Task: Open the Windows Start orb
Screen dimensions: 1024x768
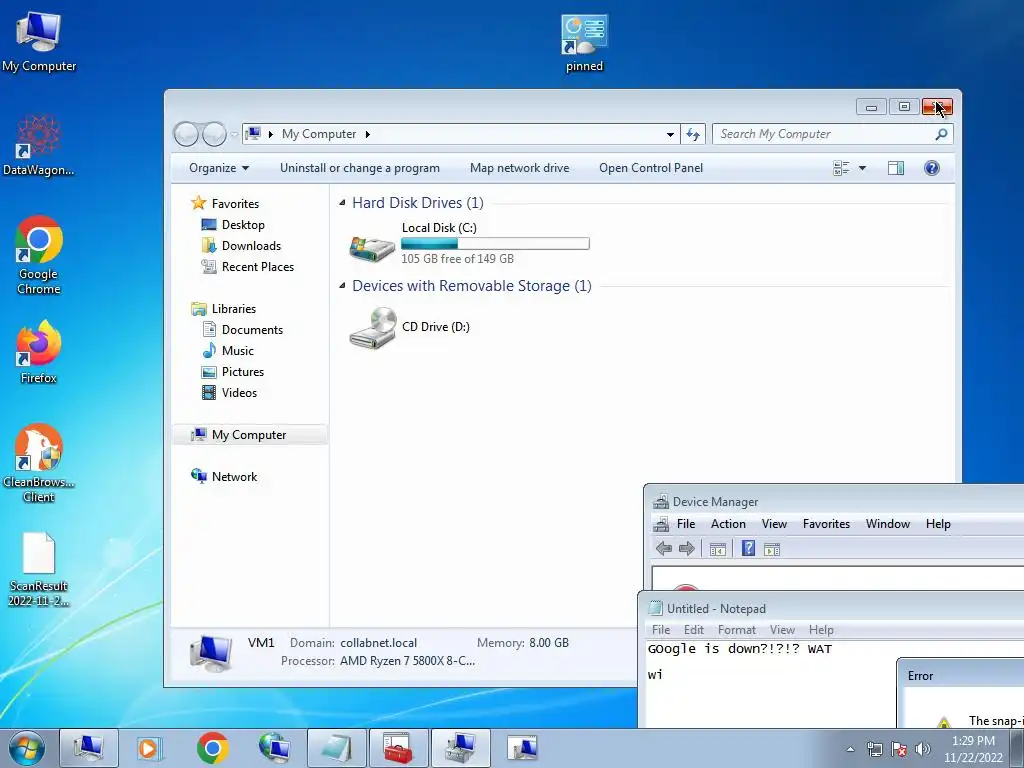Action: point(27,748)
